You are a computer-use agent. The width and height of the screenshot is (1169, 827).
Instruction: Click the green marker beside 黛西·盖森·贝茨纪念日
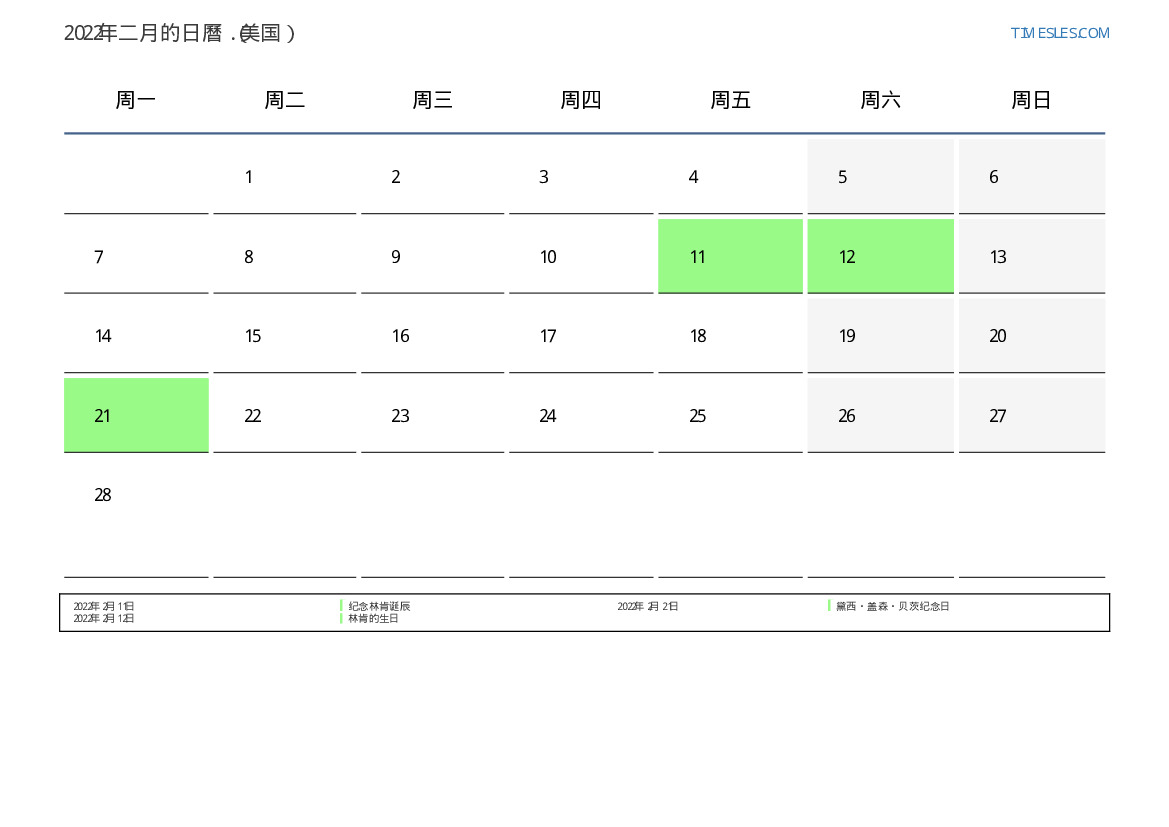(829, 606)
